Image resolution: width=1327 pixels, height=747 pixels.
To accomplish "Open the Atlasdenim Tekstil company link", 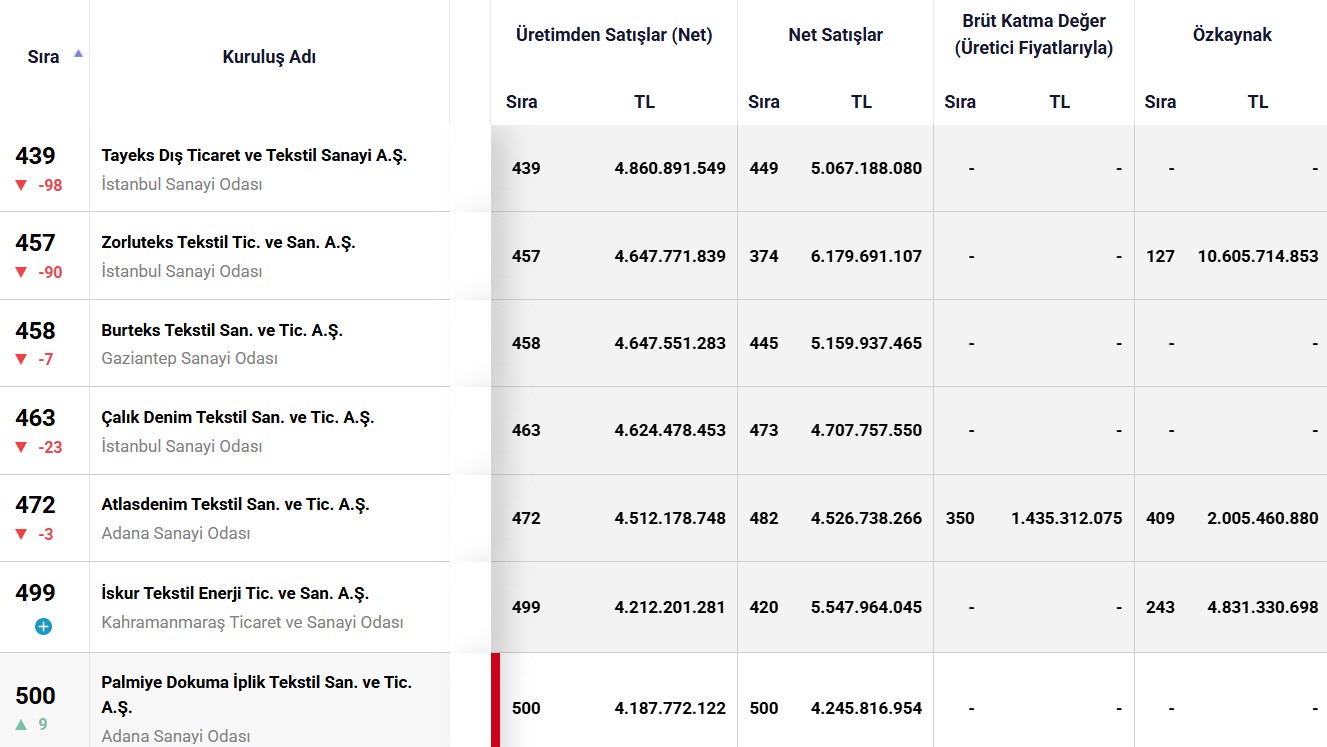I will click(x=235, y=504).
